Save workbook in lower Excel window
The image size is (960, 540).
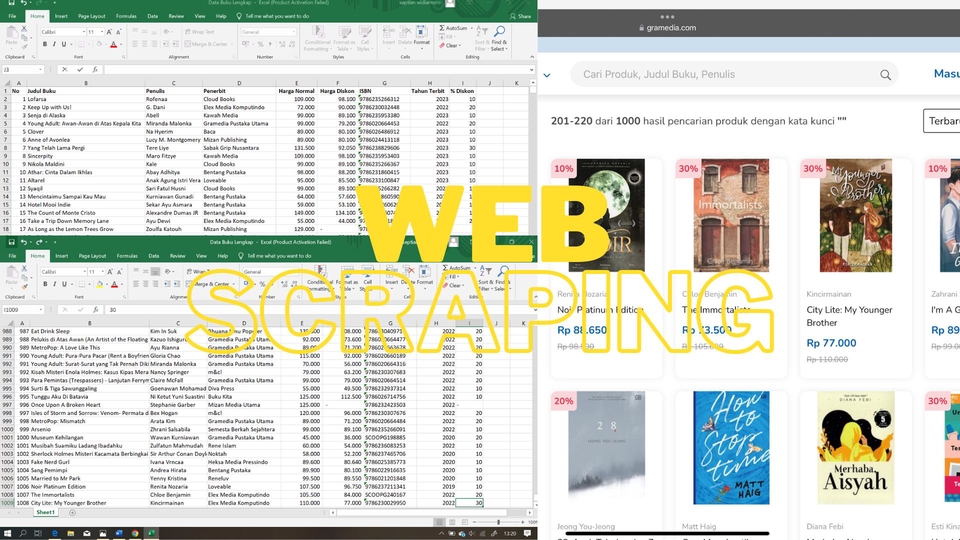11,242
